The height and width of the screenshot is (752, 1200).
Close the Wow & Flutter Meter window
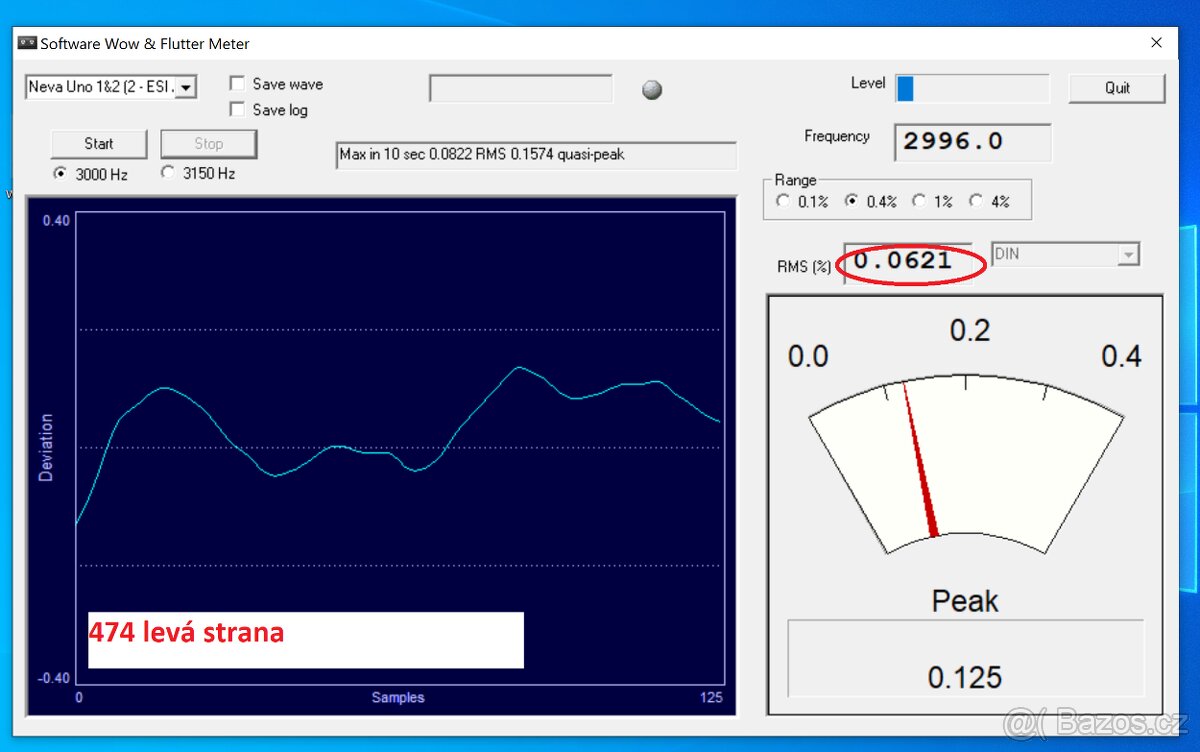coord(1156,43)
